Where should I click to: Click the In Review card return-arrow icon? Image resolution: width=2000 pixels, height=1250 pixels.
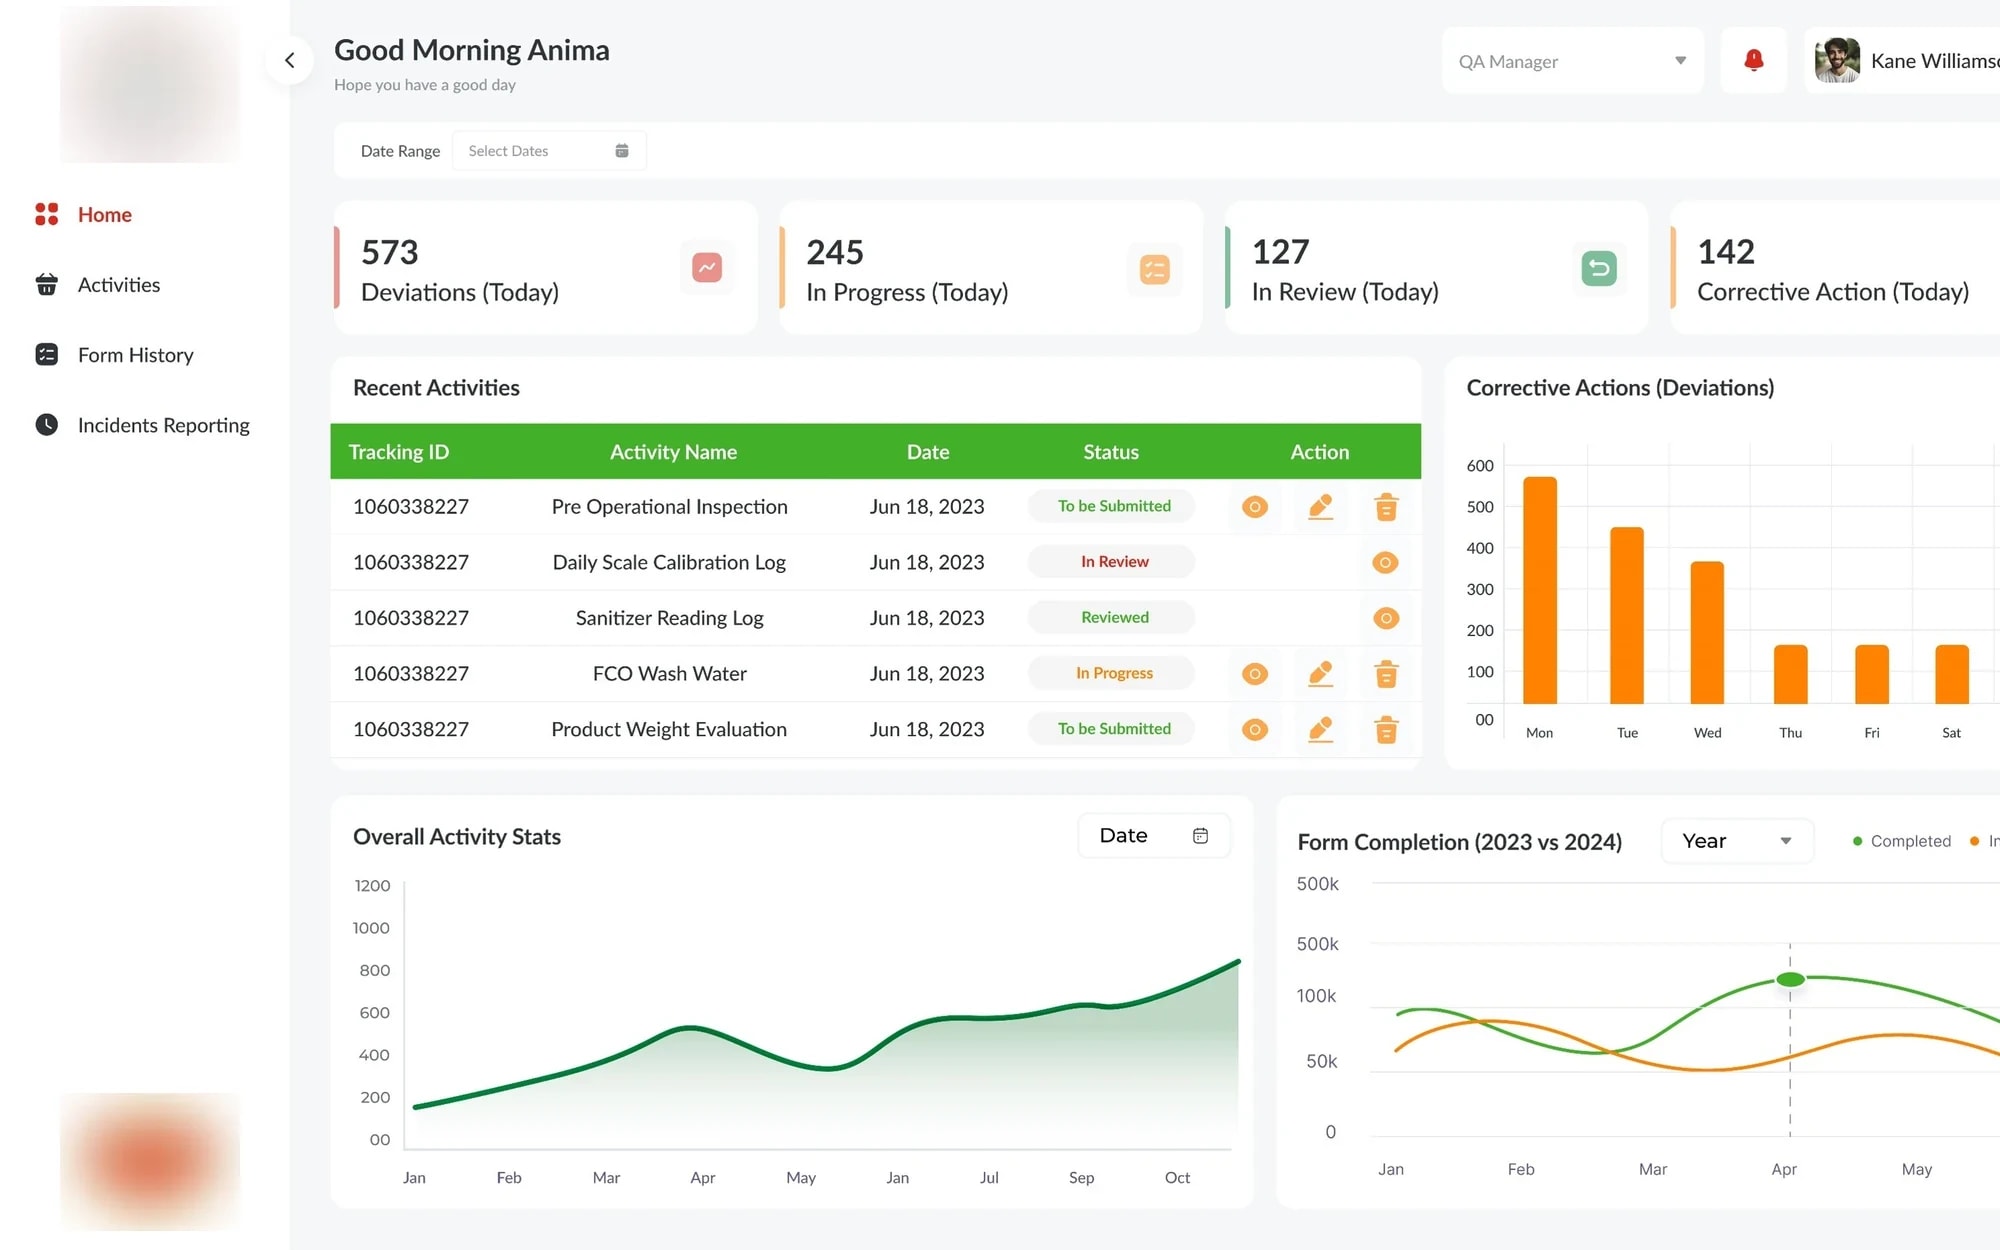coord(1599,268)
